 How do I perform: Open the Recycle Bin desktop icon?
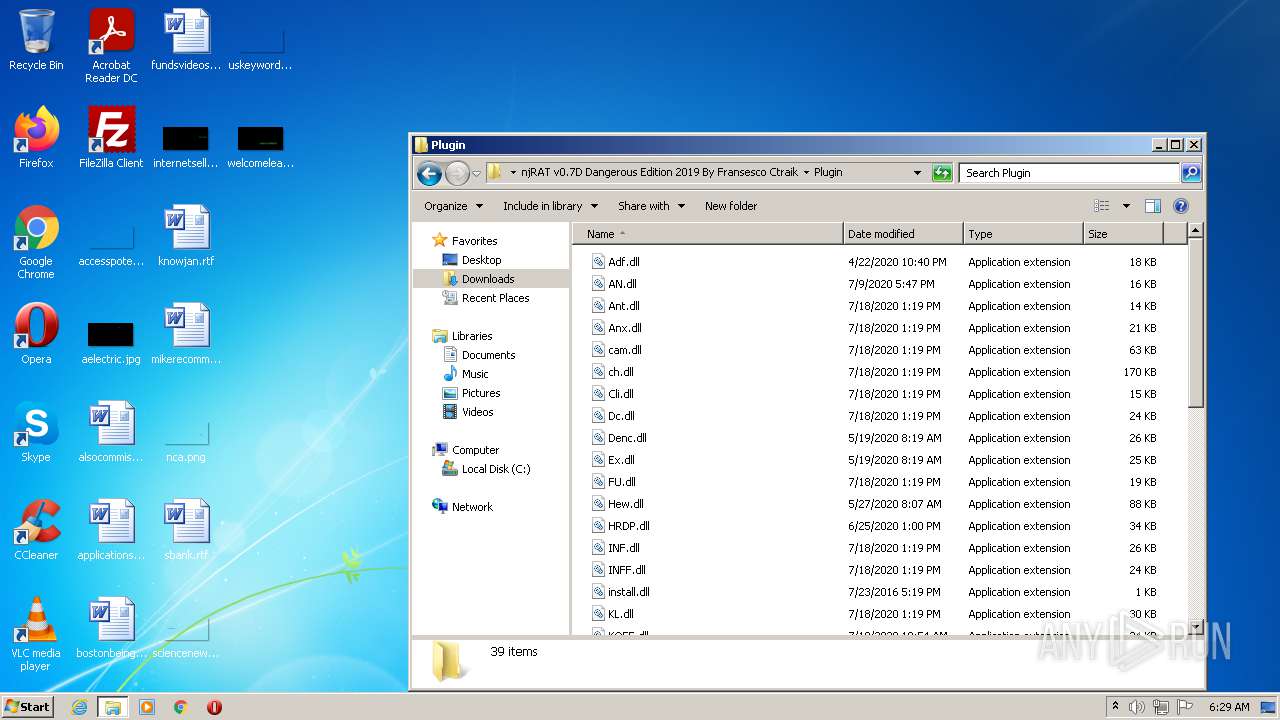tap(36, 40)
